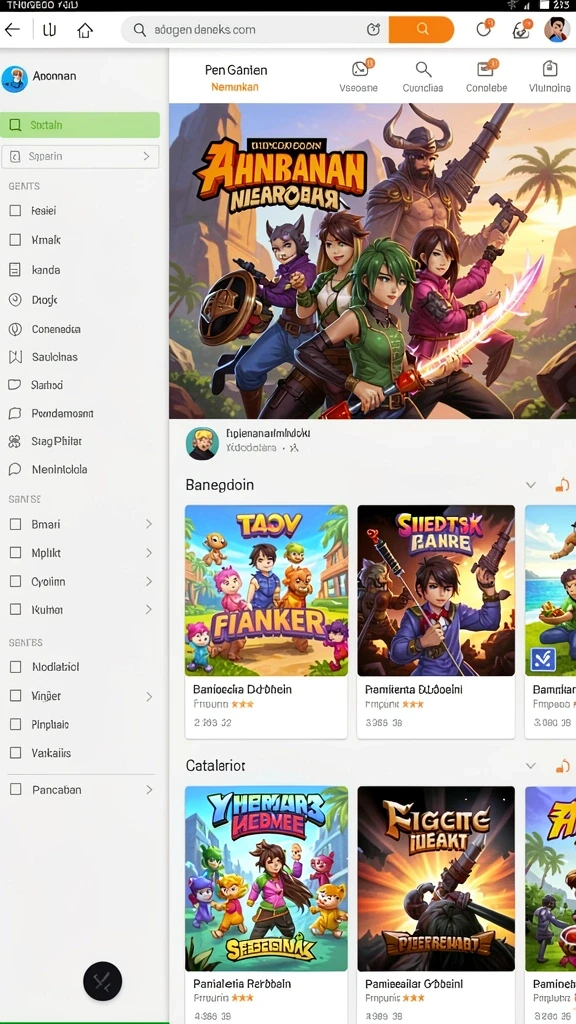The width and height of the screenshot is (576, 1024).
Task: Check the battery icon in status bar
Action: coord(544,5)
